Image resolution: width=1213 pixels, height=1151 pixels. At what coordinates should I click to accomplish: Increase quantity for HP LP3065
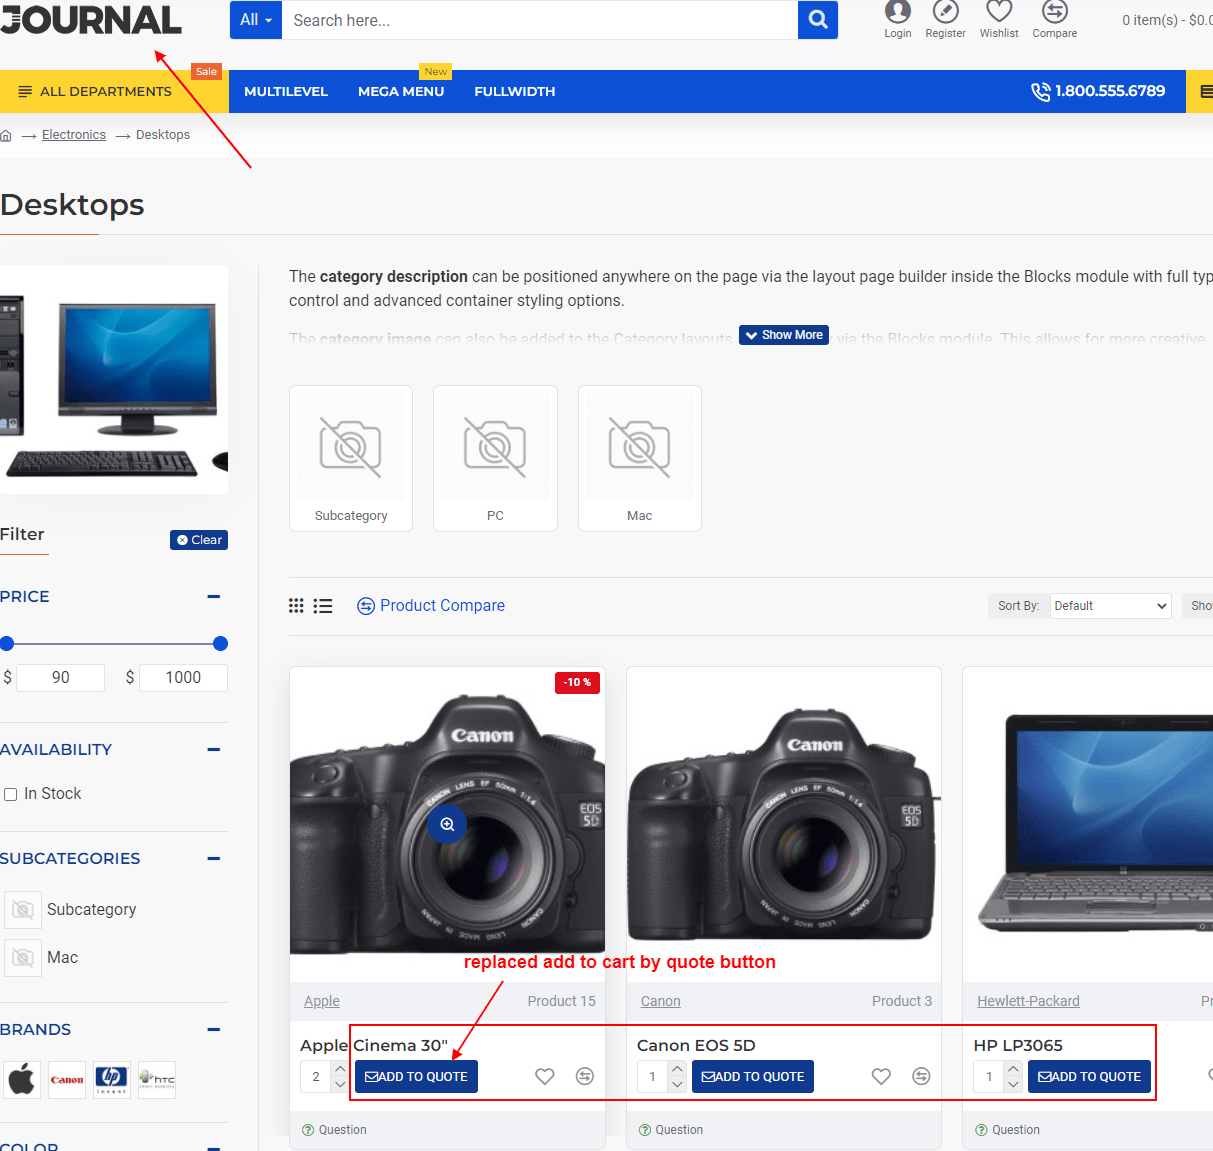tap(1013, 1069)
